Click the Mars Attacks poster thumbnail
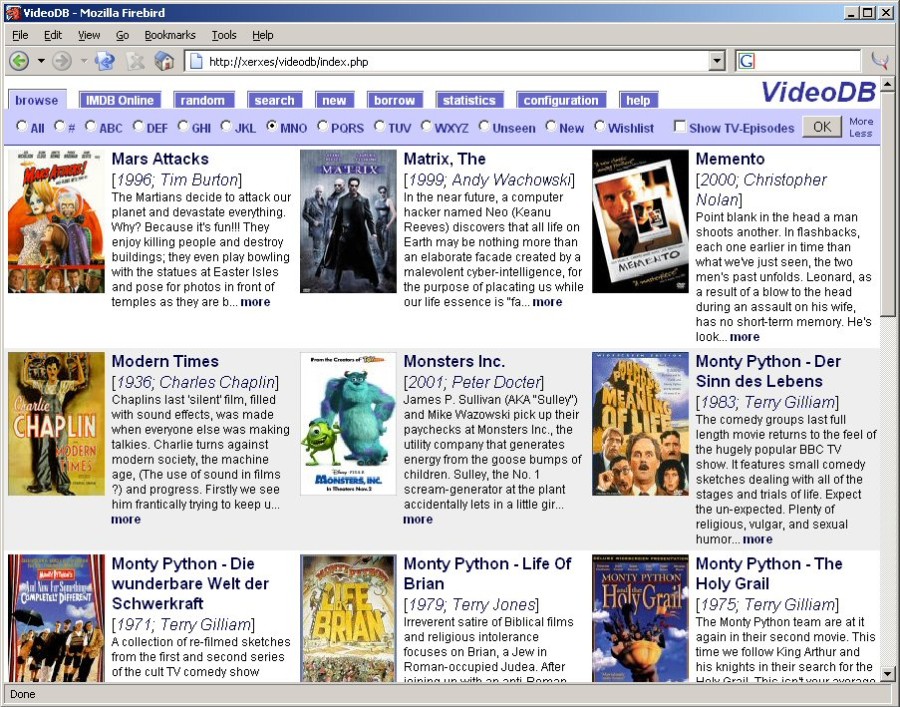Screen dimensions: 900x707 click(56, 222)
